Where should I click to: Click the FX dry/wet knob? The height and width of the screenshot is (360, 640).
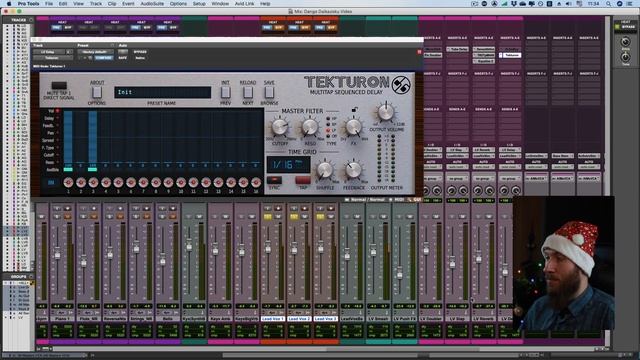[353, 128]
